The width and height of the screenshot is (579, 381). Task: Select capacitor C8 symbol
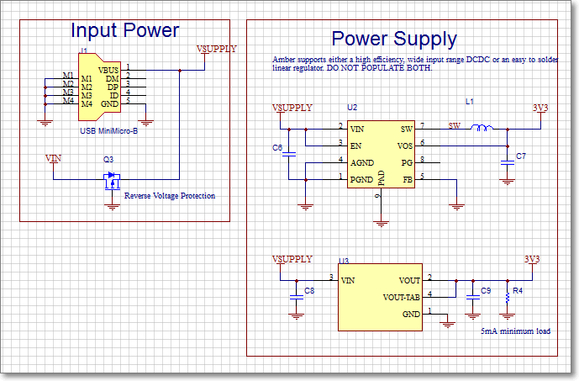click(296, 297)
